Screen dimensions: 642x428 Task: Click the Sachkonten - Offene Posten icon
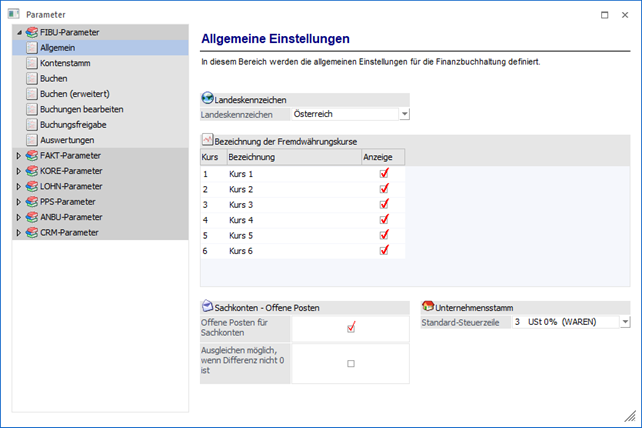click(x=208, y=306)
